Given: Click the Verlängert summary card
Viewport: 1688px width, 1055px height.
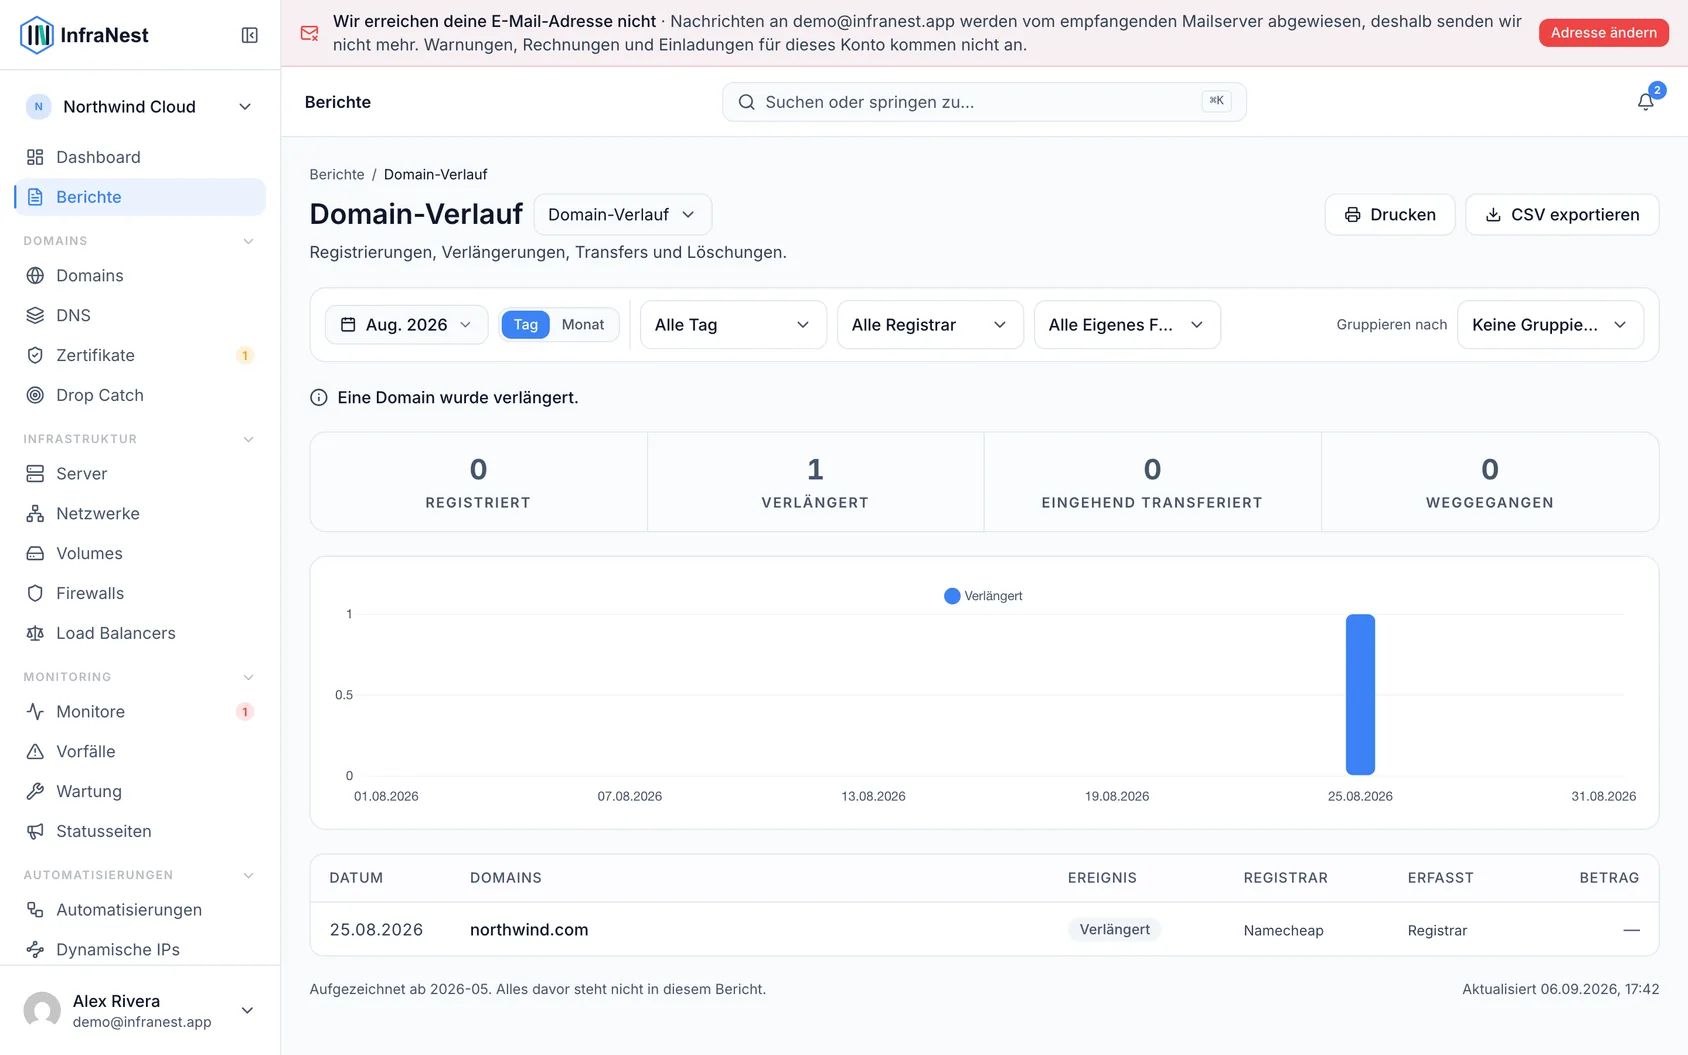Looking at the screenshot, I should pos(815,482).
